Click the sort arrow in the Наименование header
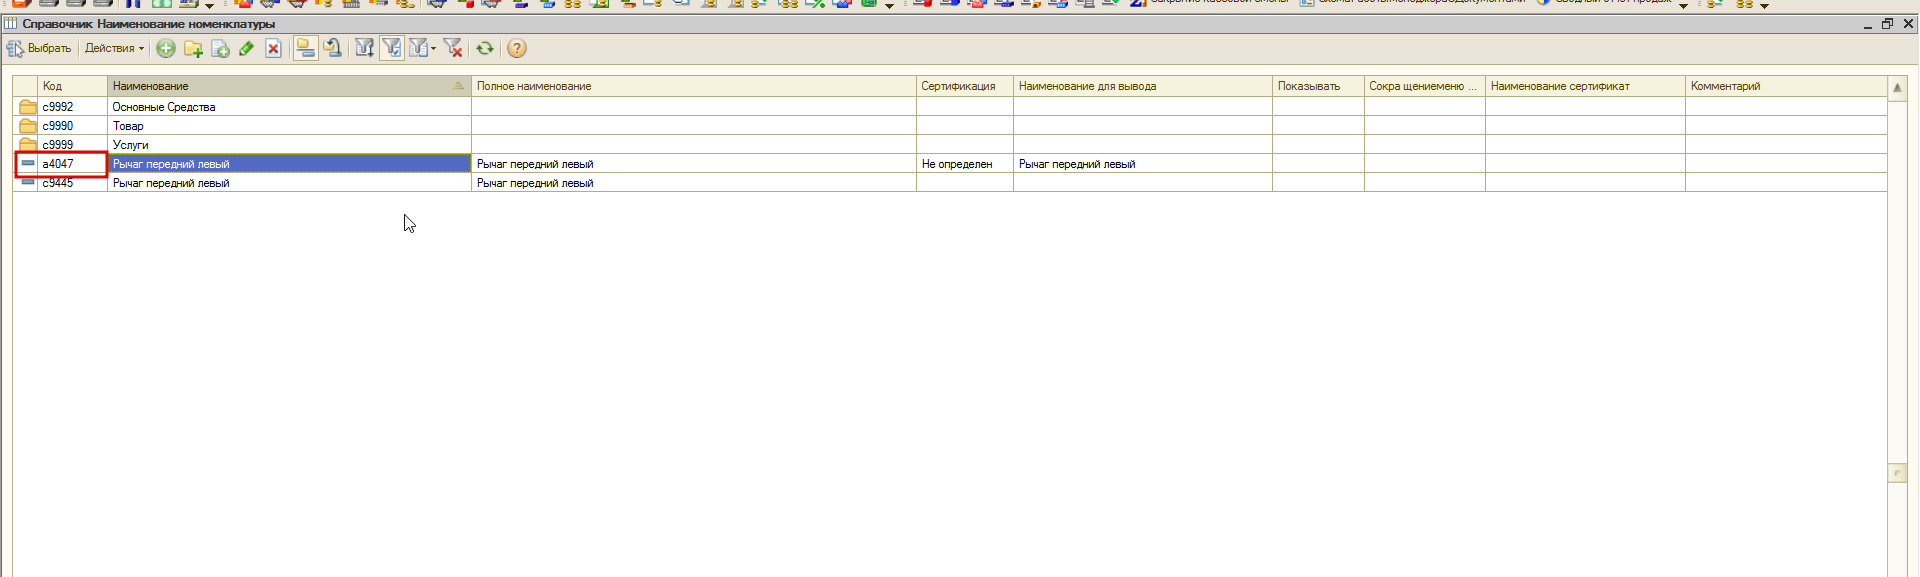 click(x=458, y=86)
